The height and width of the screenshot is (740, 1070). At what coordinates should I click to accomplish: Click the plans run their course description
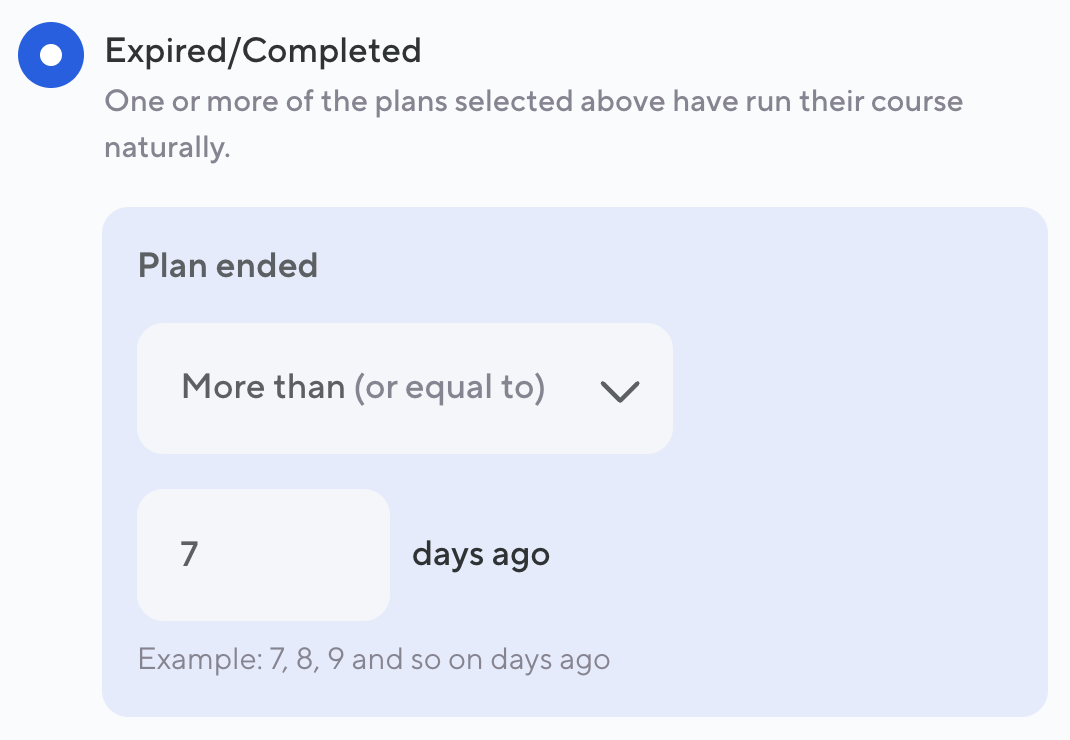(x=533, y=102)
